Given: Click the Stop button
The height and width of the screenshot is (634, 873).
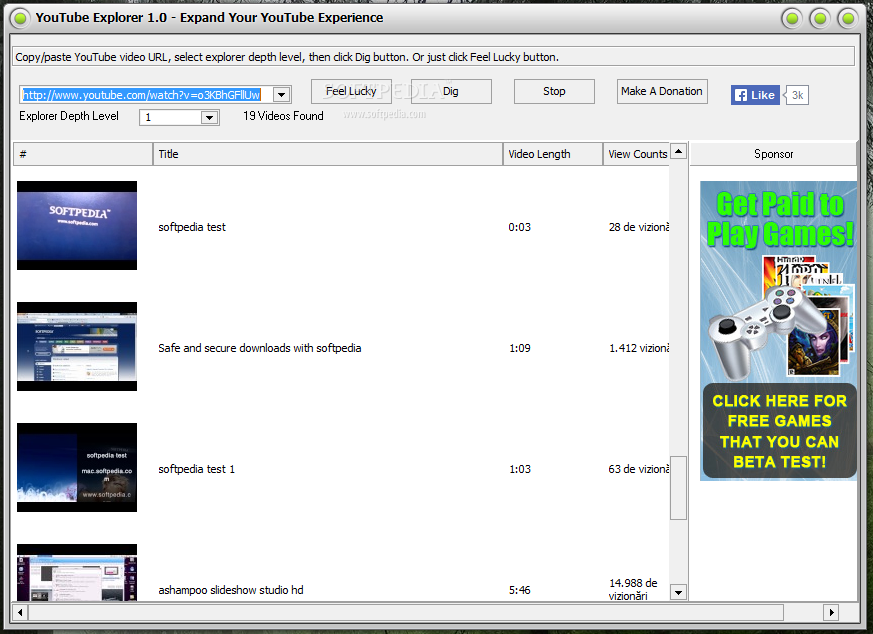Looking at the screenshot, I should tap(554, 91).
